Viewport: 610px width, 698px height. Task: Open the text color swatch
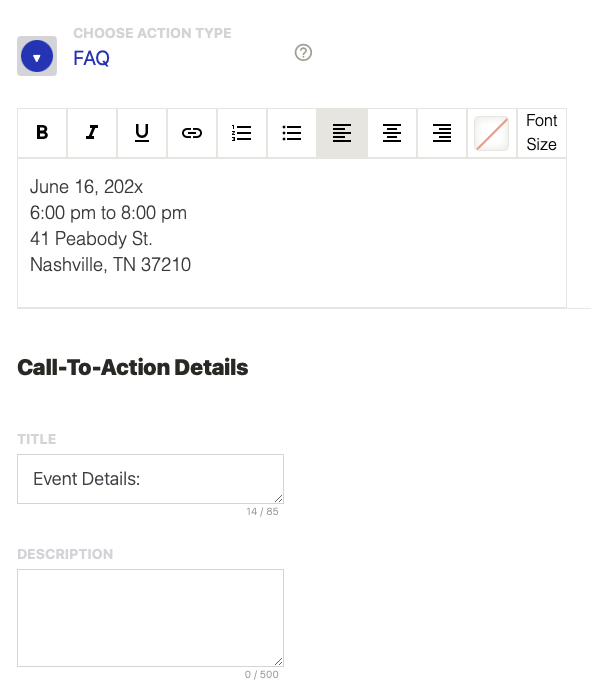coord(492,133)
